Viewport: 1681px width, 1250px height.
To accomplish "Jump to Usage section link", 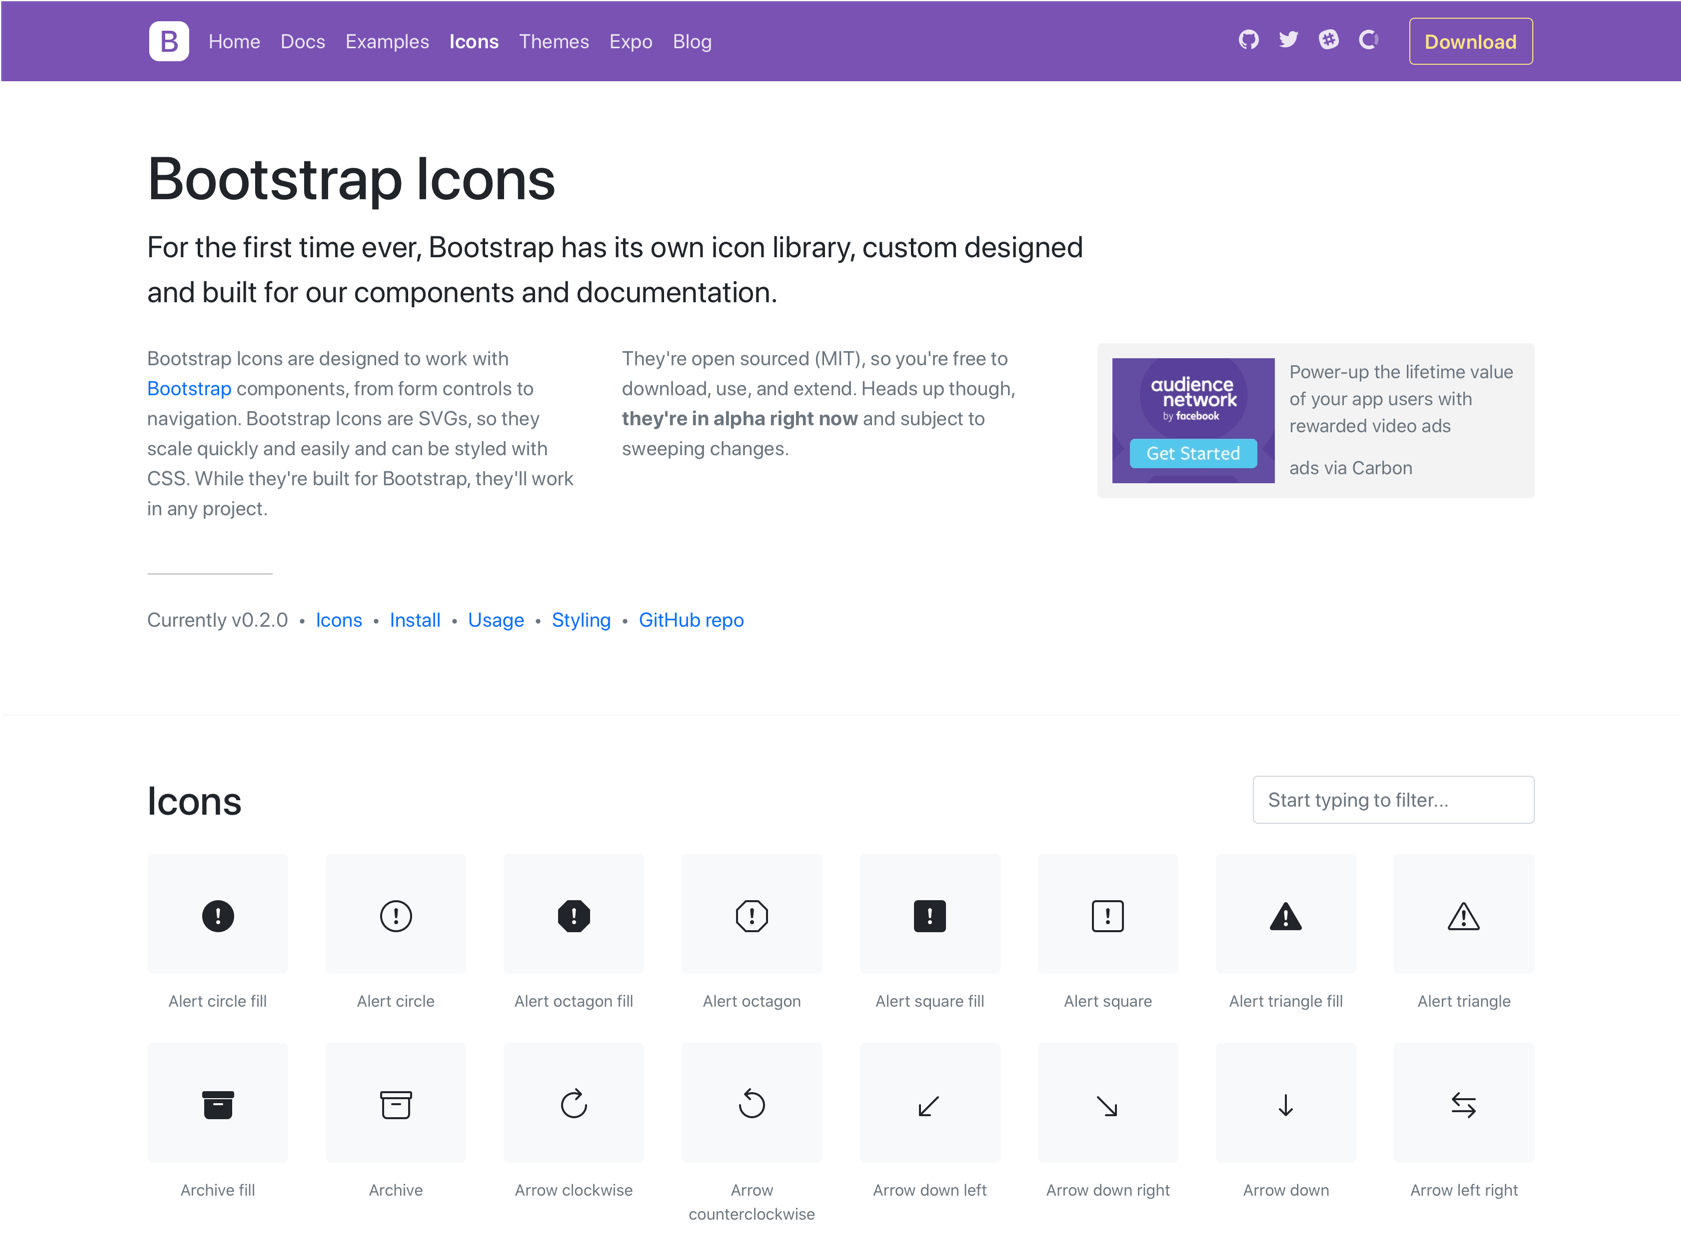I will [496, 620].
